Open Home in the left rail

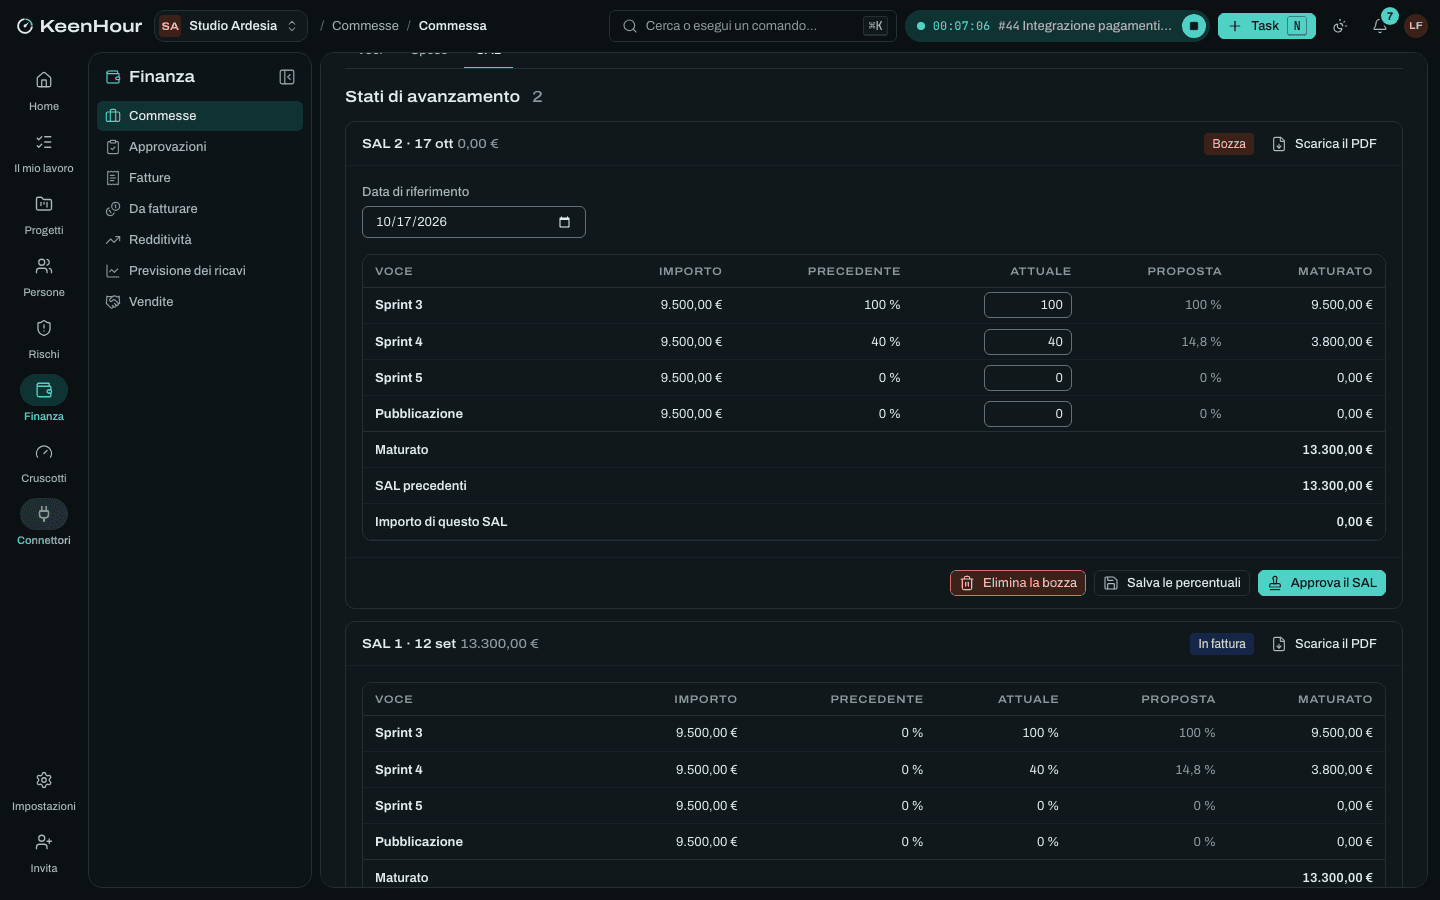(x=44, y=91)
